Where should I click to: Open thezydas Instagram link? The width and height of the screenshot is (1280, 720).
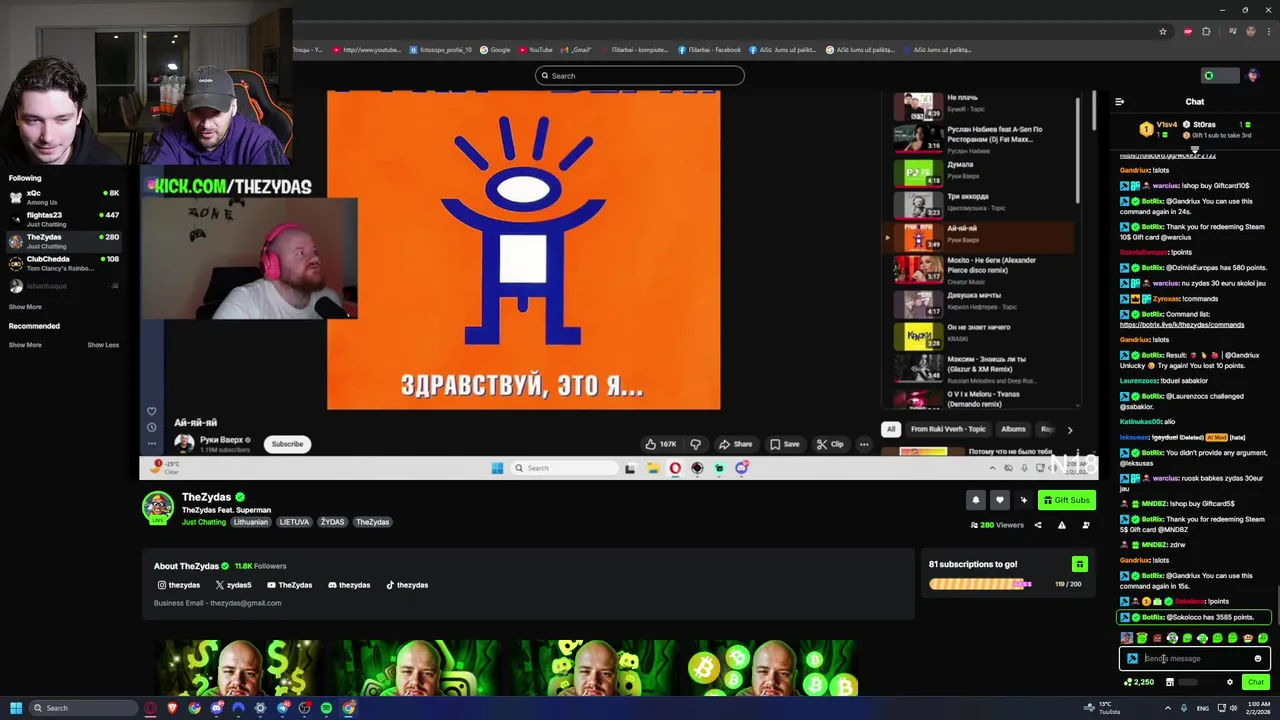click(178, 585)
